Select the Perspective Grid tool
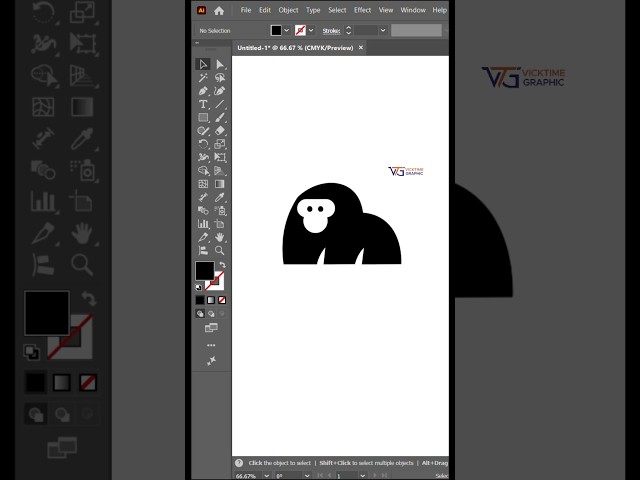Viewport: 640px width, 480px height. click(220, 171)
